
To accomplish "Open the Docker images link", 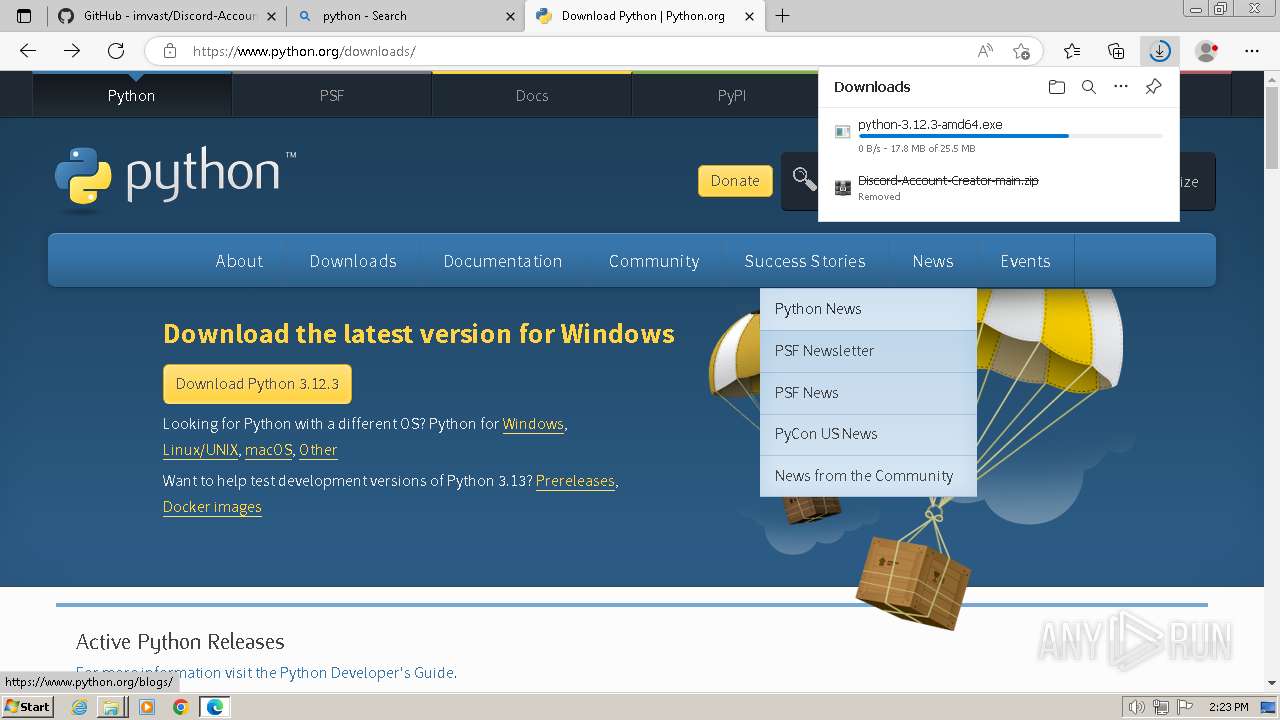I will pyautogui.click(x=212, y=507).
